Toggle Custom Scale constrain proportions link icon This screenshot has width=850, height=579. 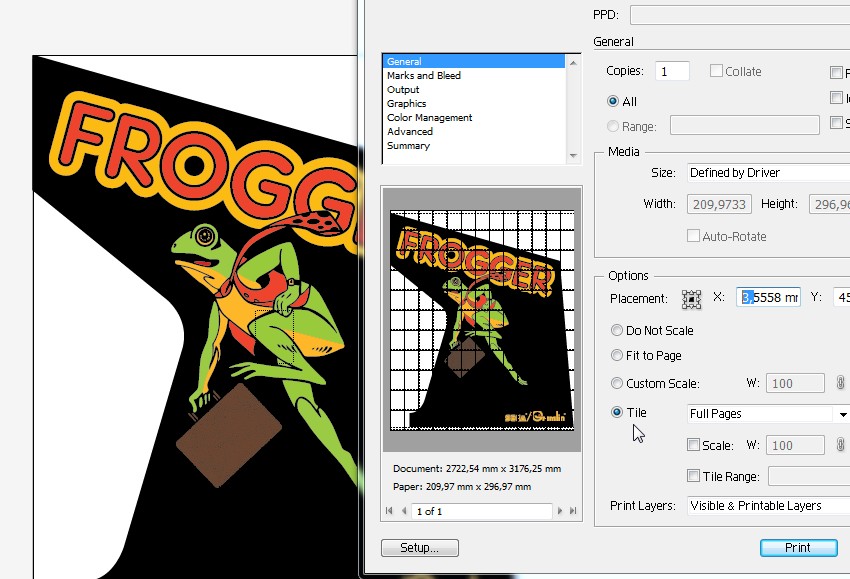840,383
